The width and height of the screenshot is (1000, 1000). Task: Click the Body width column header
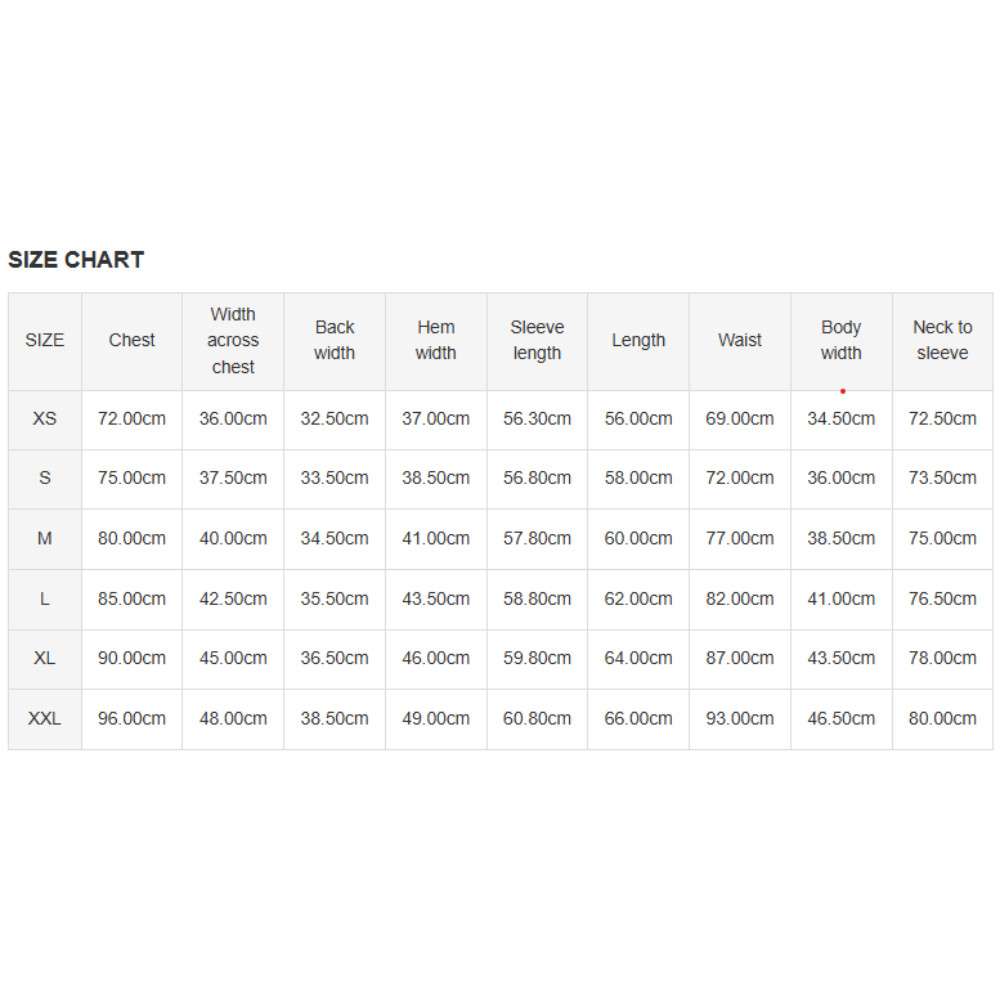click(841, 340)
